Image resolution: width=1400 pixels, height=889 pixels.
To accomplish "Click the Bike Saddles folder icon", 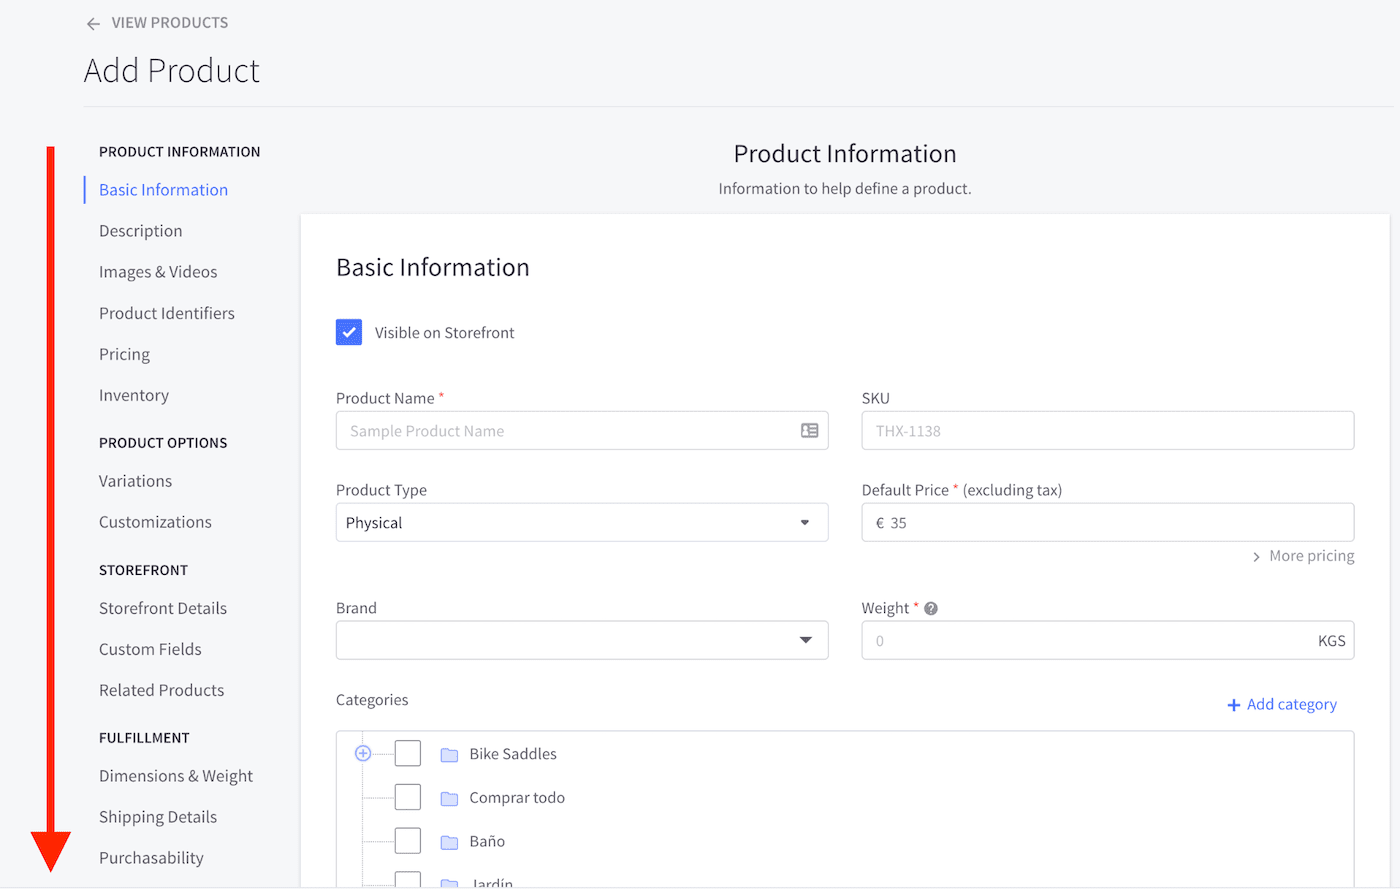I will click(449, 754).
